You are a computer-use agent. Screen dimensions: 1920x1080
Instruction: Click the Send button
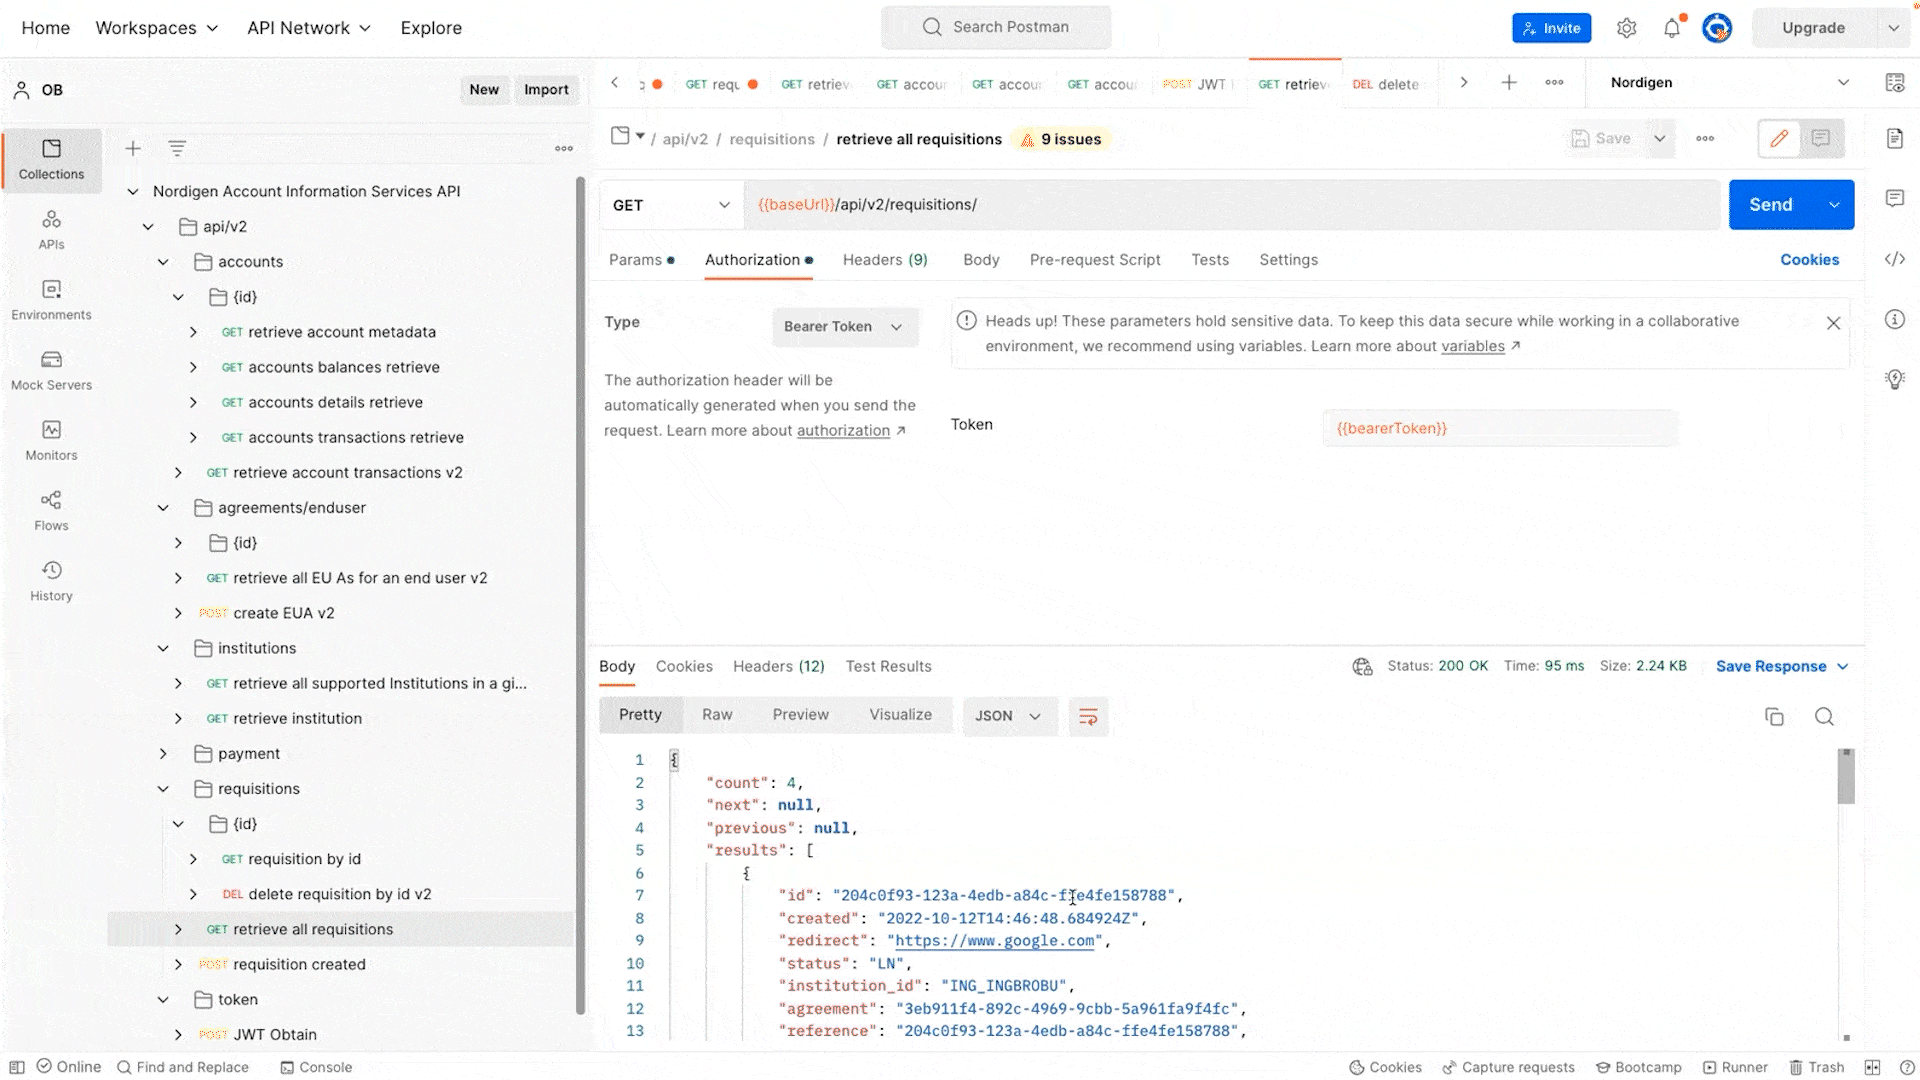point(1770,205)
